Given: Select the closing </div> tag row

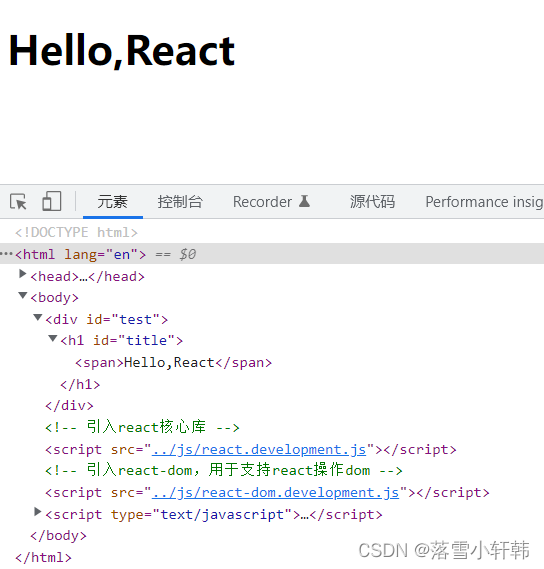Looking at the screenshot, I should (x=69, y=405).
